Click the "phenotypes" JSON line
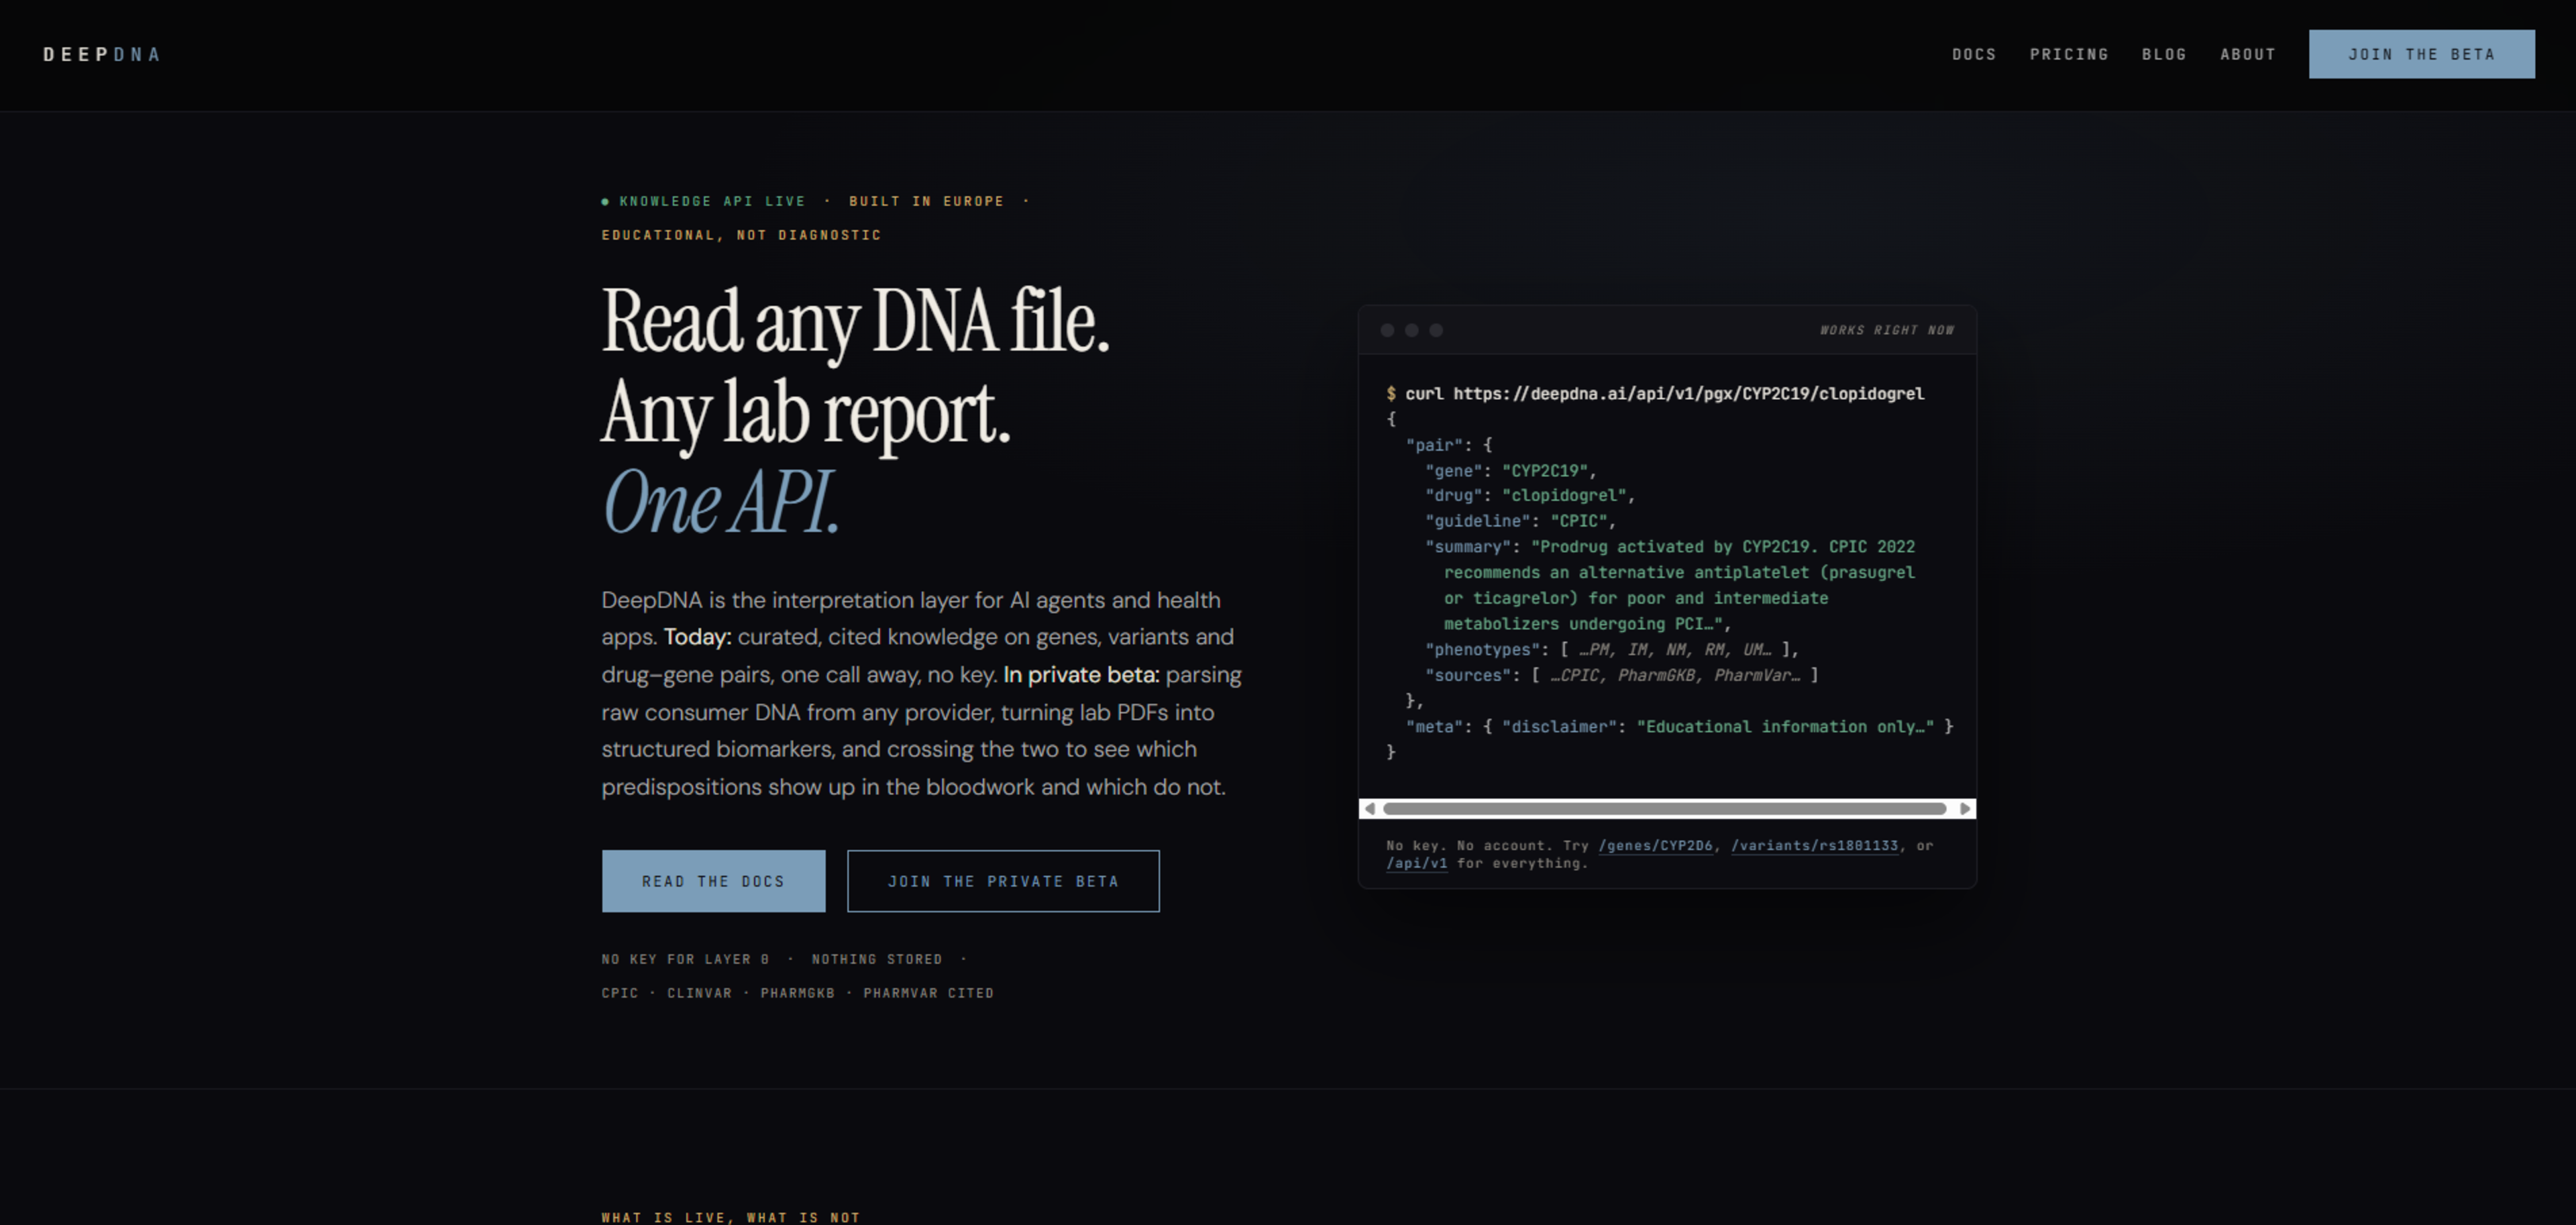This screenshot has width=2576, height=1225. point(1611,649)
